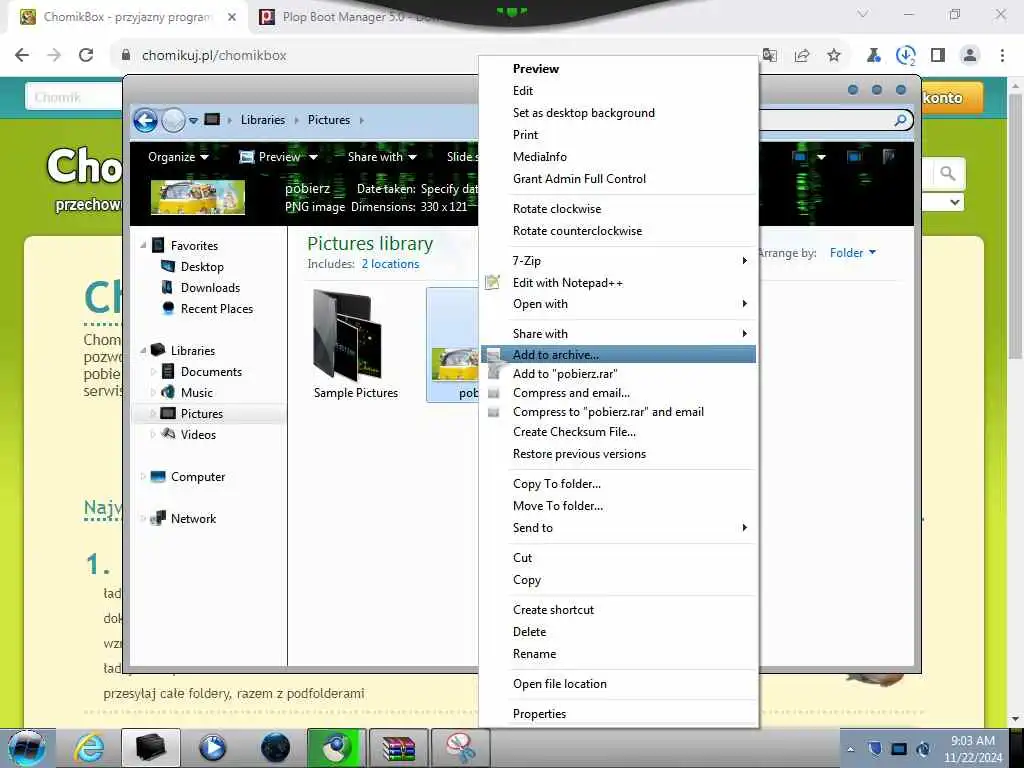This screenshot has height=768, width=1024.
Task: Select Network in navigation pane
Action: pos(193,519)
